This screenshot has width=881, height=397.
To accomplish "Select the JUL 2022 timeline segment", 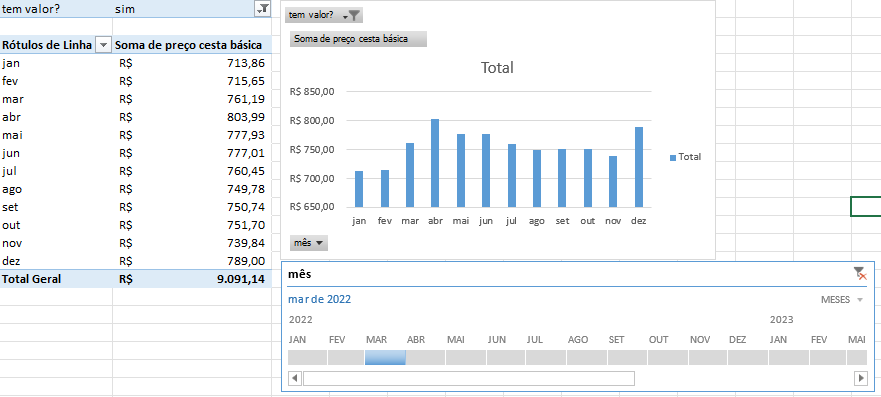I will pyautogui.click(x=546, y=357).
